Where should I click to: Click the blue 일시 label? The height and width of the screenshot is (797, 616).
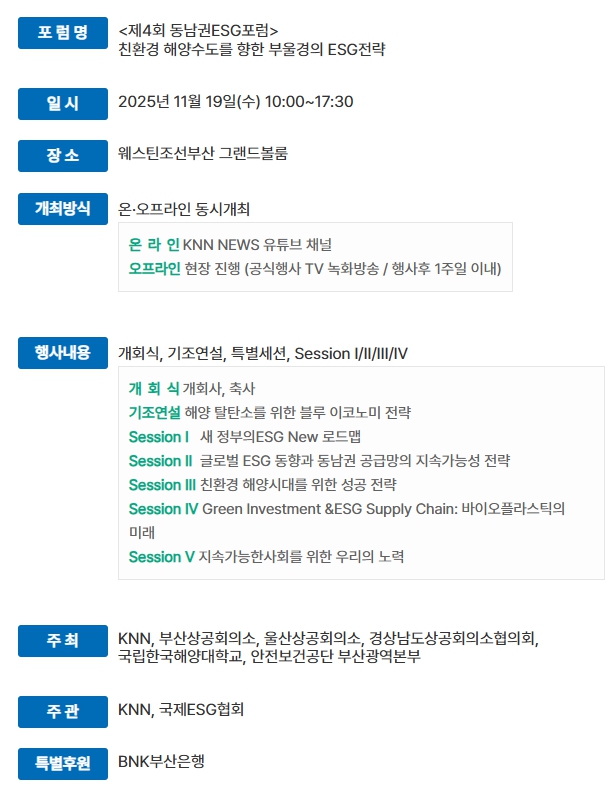pos(62,102)
